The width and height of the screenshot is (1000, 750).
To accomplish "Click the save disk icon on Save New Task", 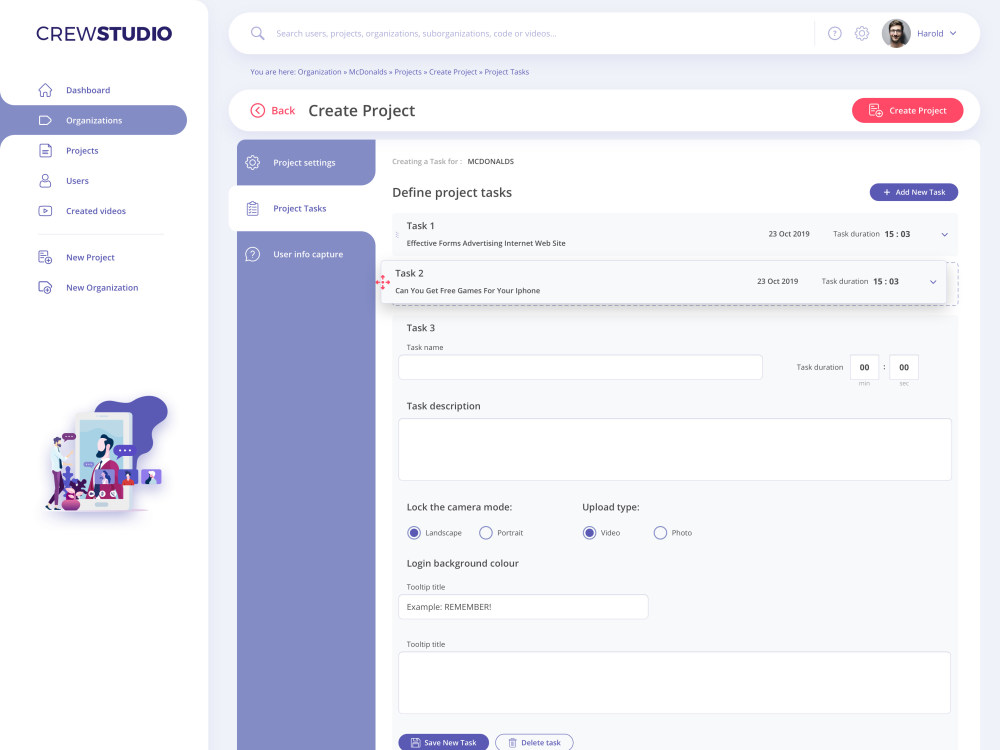I will point(415,742).
